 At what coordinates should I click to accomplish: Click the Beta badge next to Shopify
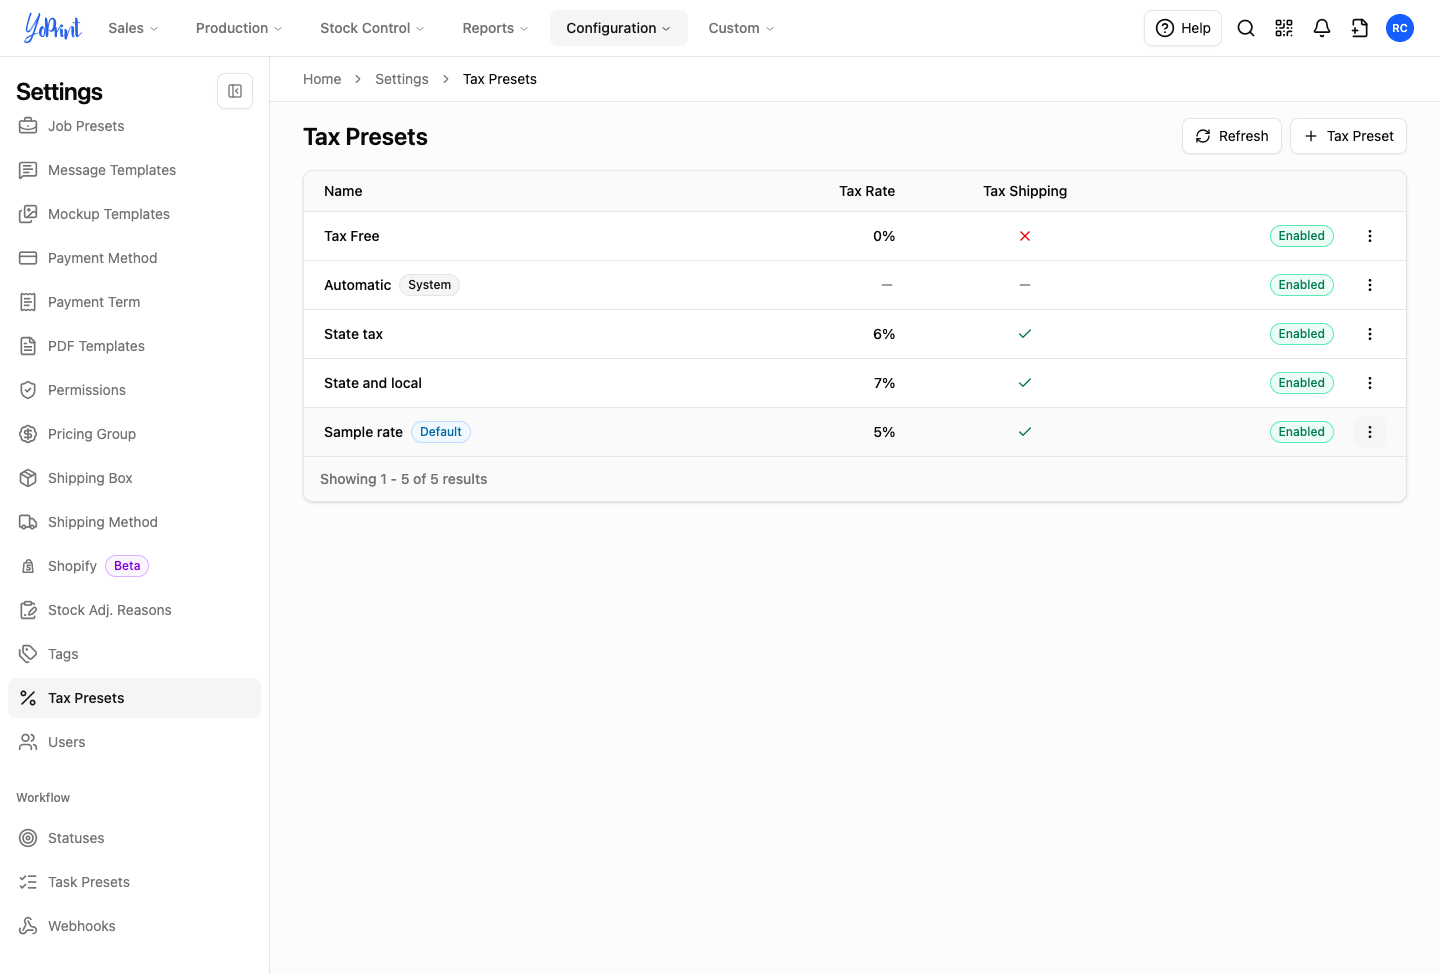pyautogui.click(x=127, y=566)
